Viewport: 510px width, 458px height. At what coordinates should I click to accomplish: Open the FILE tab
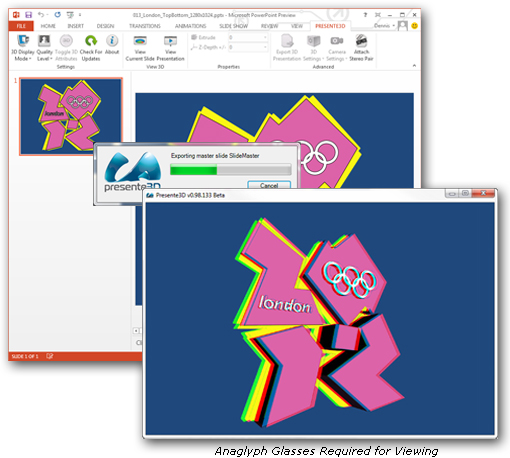click(21, 26)
